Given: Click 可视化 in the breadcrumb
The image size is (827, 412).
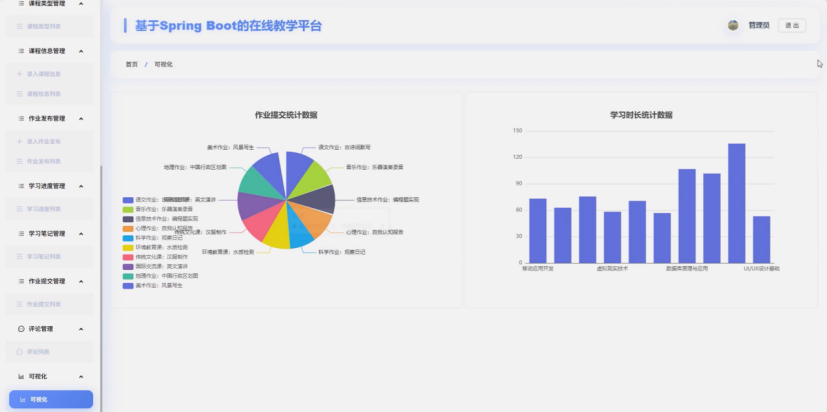Looking at the screenshot, I should [164, 64].
